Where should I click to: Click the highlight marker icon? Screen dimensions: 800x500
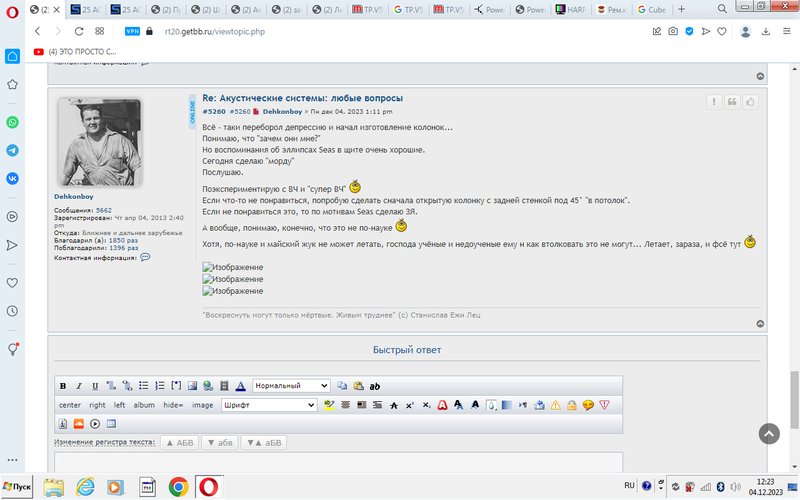pos(329,405)
